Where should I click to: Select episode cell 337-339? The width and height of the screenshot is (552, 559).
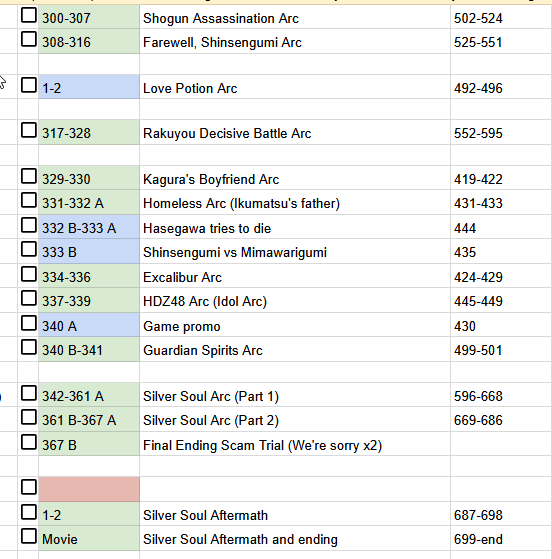[x=89, y=301]
